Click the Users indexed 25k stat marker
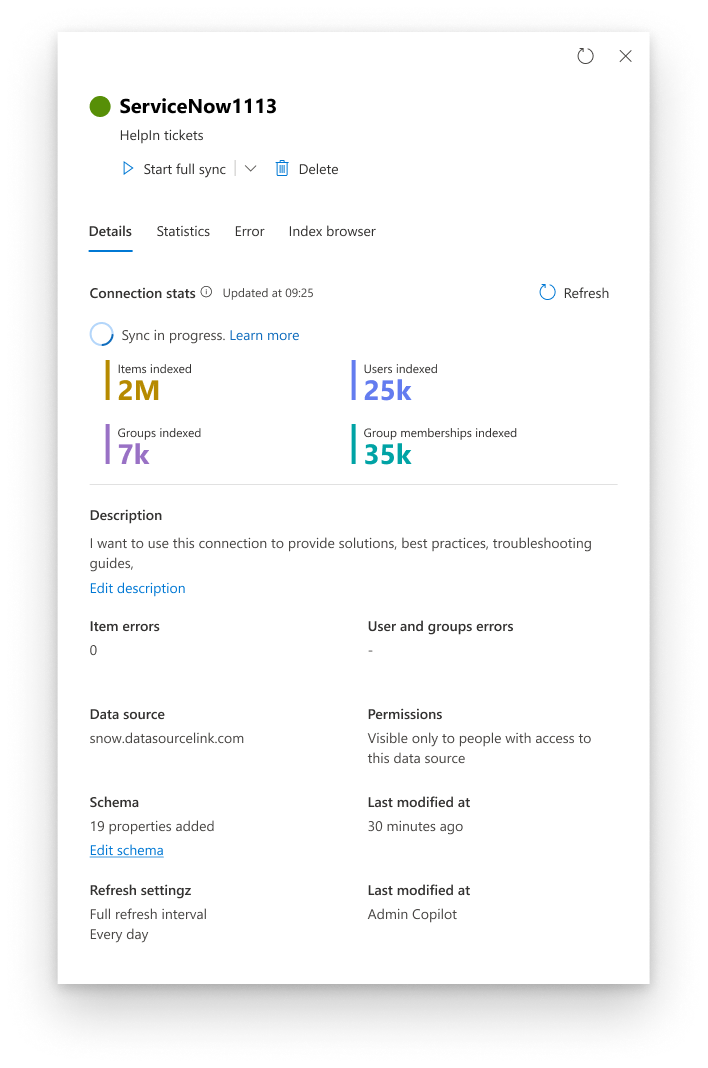The width and height of the screenshot is (708, 1068). pos(354,380)
